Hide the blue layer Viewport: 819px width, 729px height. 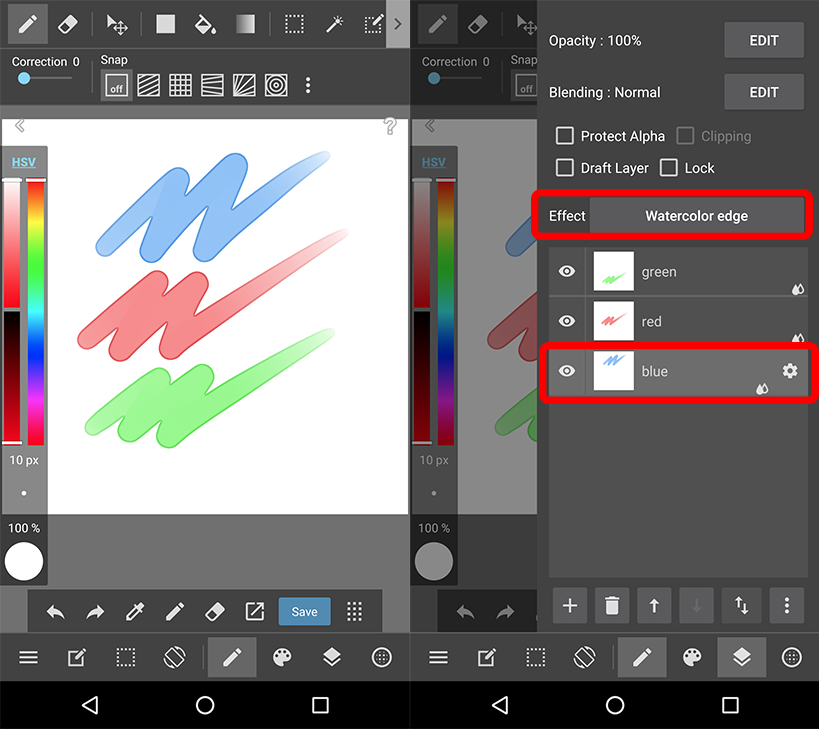point(567,371)
